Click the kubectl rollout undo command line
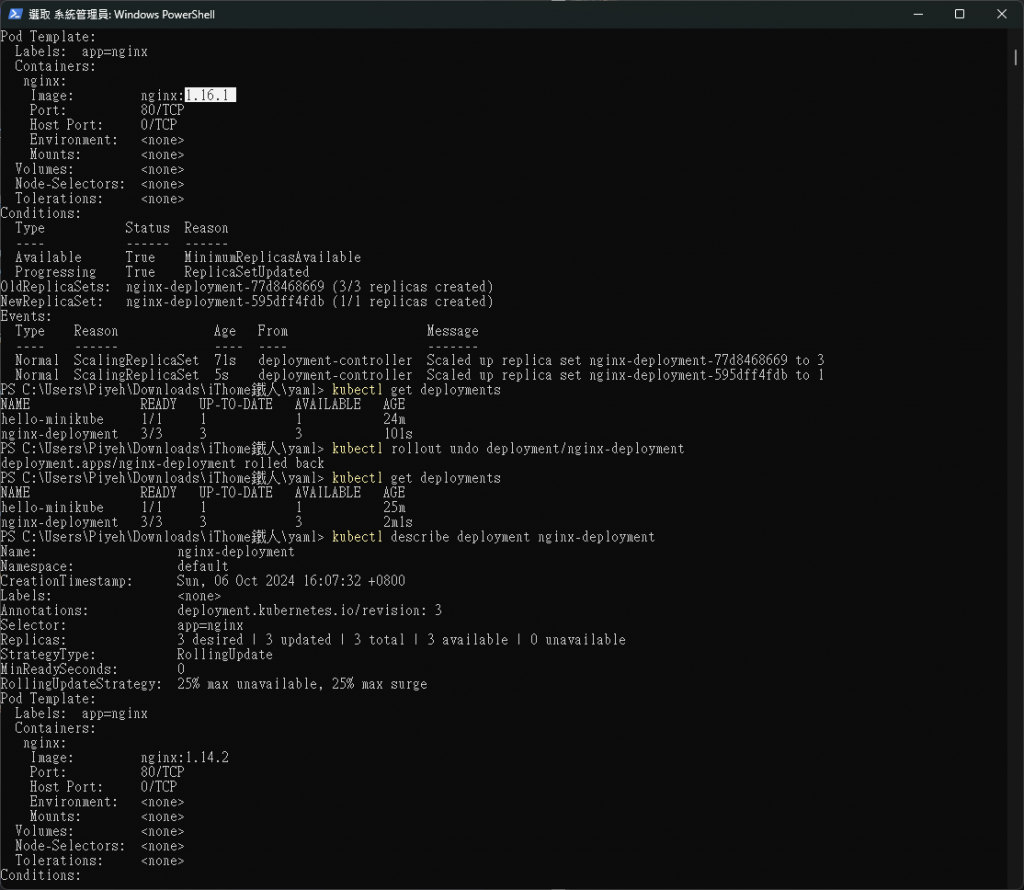 [x=508, y=449]
